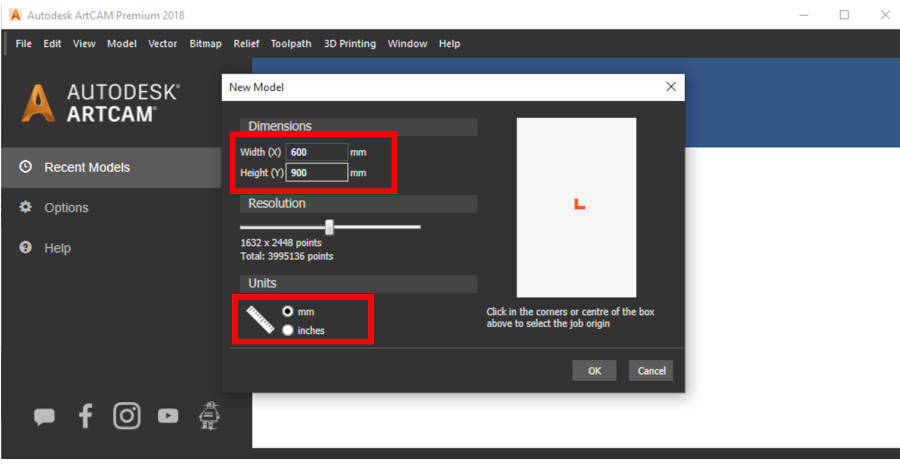Open the forum chat bubble icon

click(x=45, y=416)
